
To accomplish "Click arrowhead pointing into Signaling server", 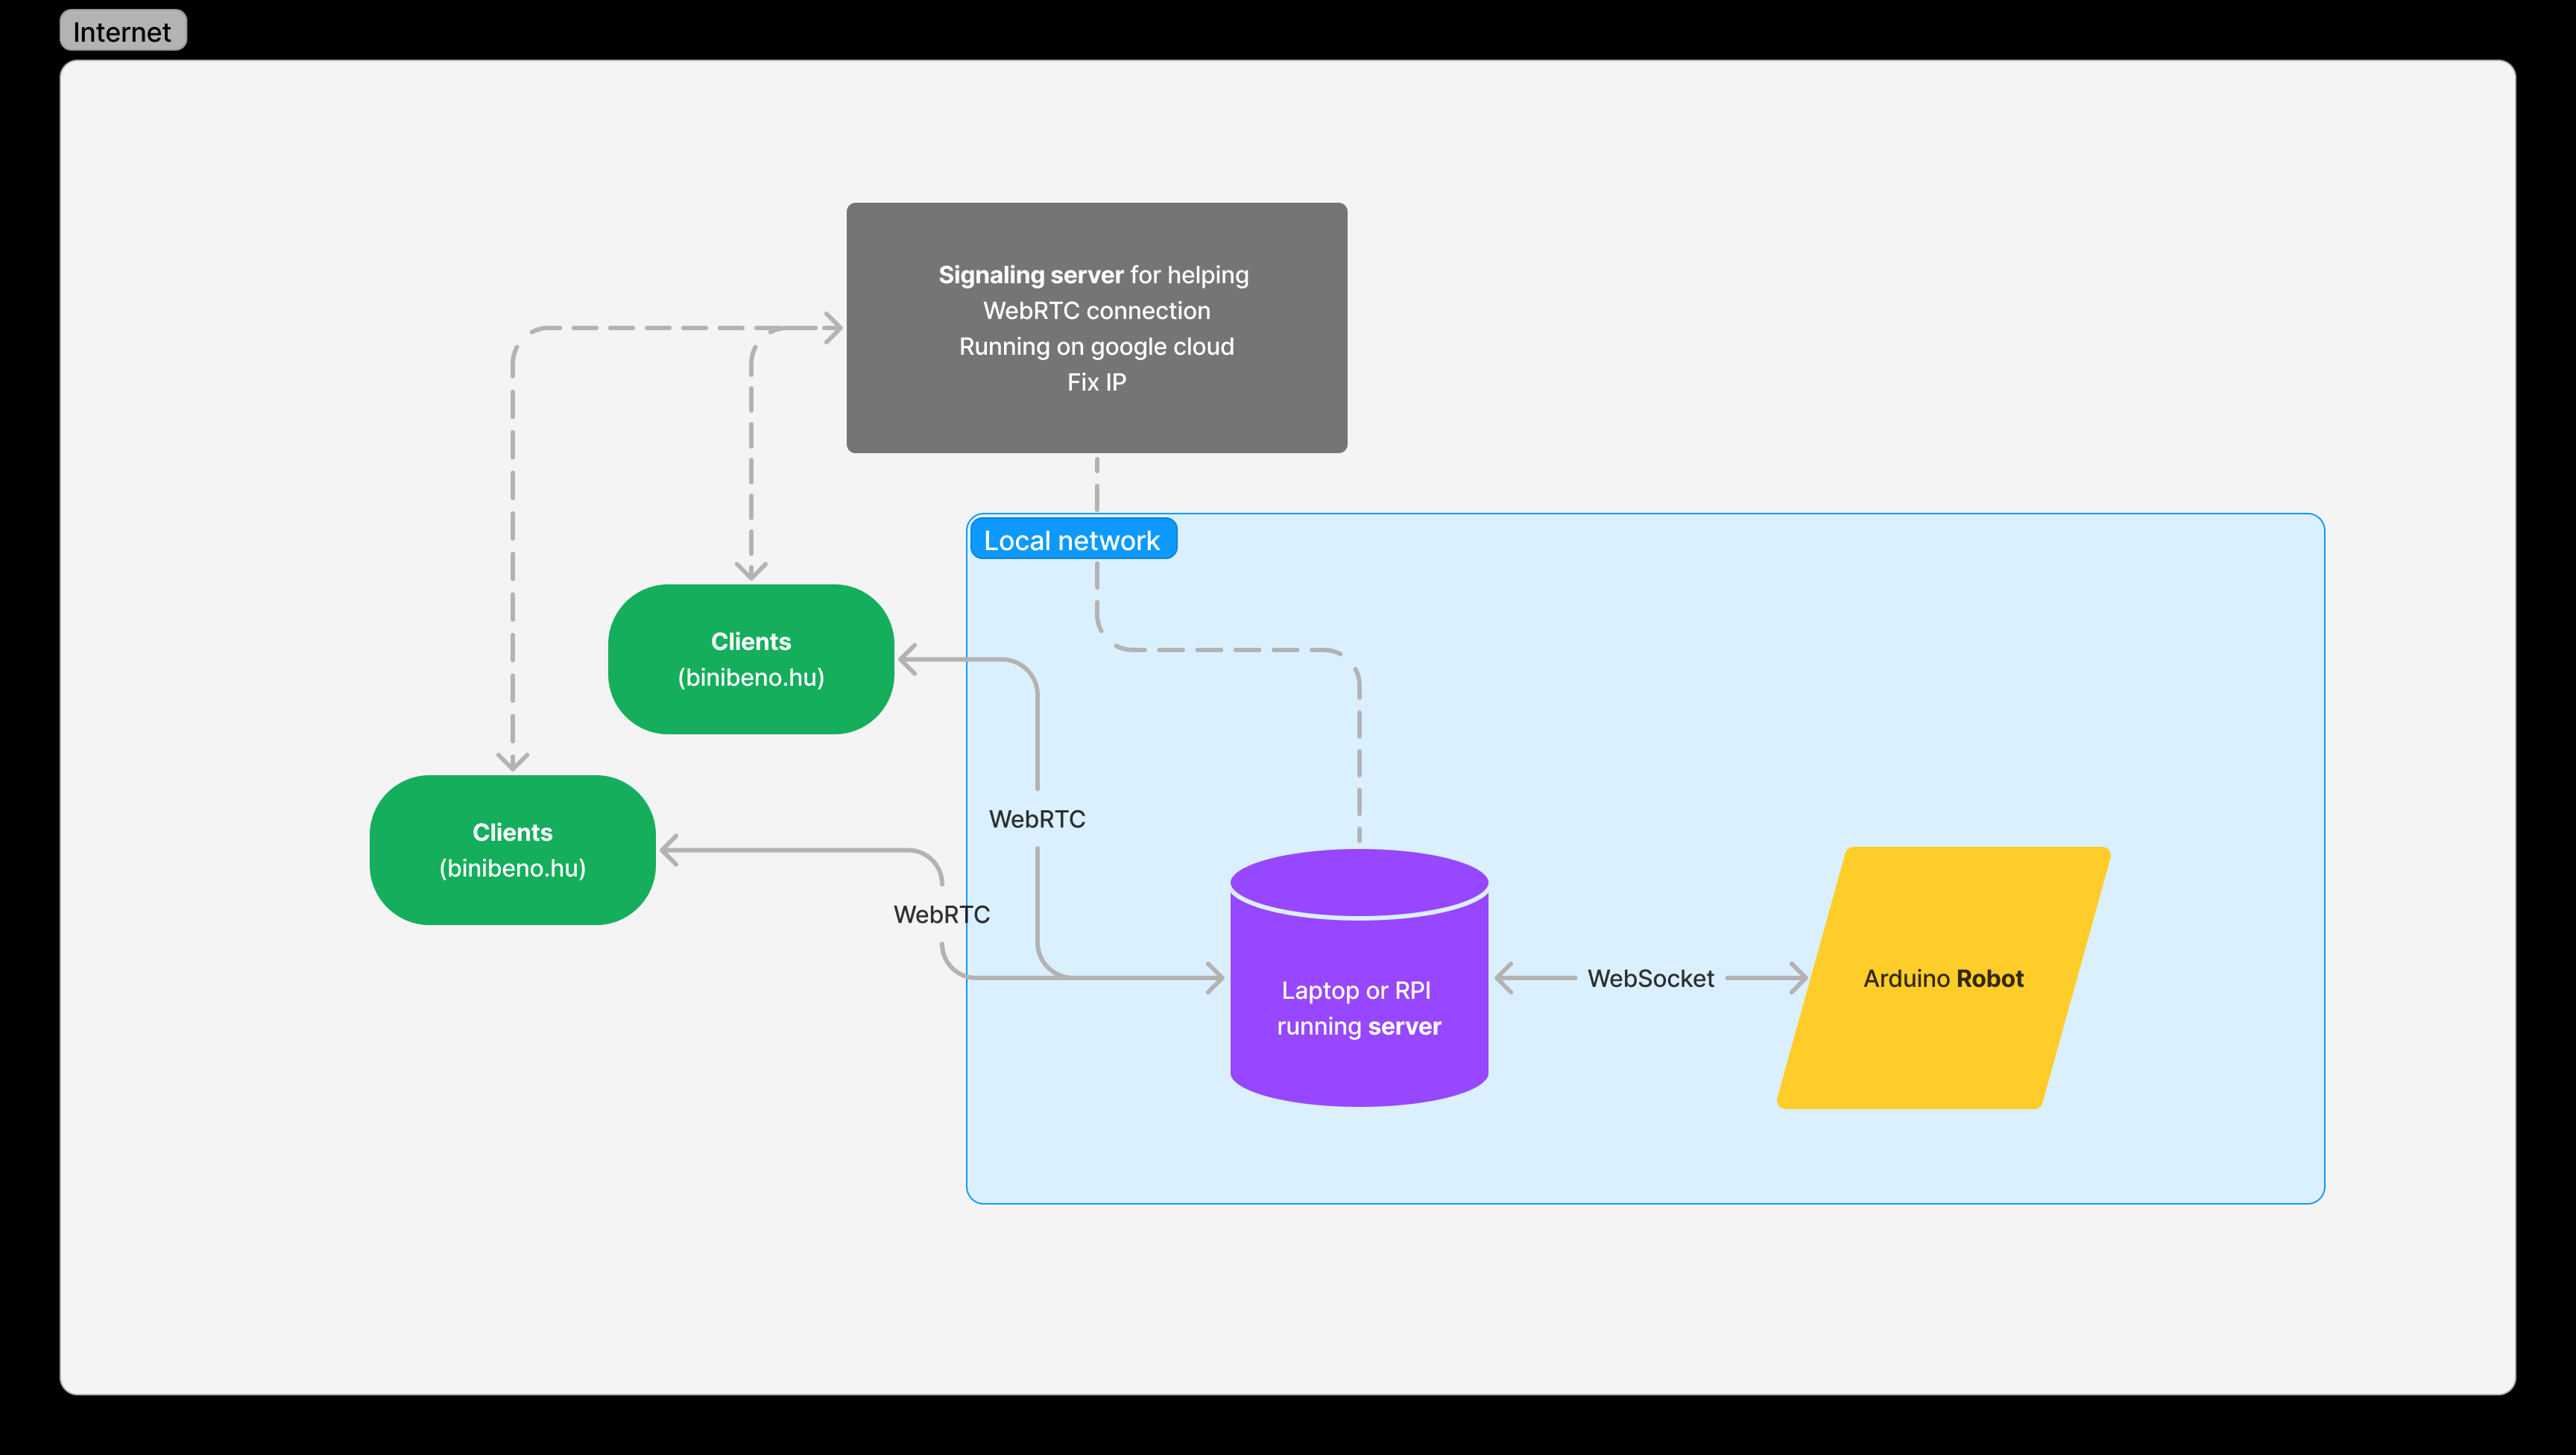I will click(834, 328).
